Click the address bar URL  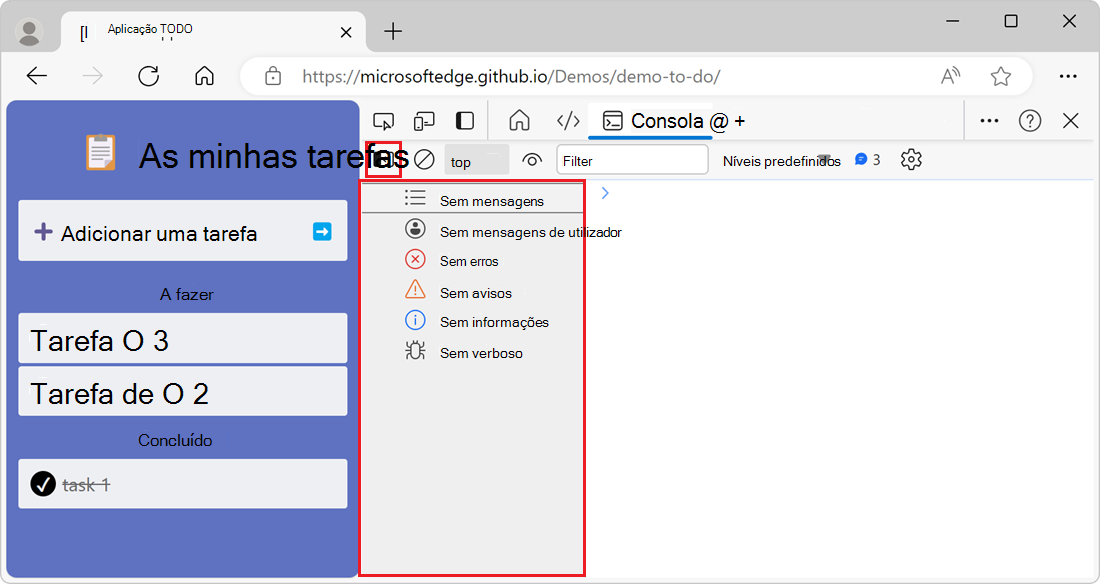click(x=511, y=76)
